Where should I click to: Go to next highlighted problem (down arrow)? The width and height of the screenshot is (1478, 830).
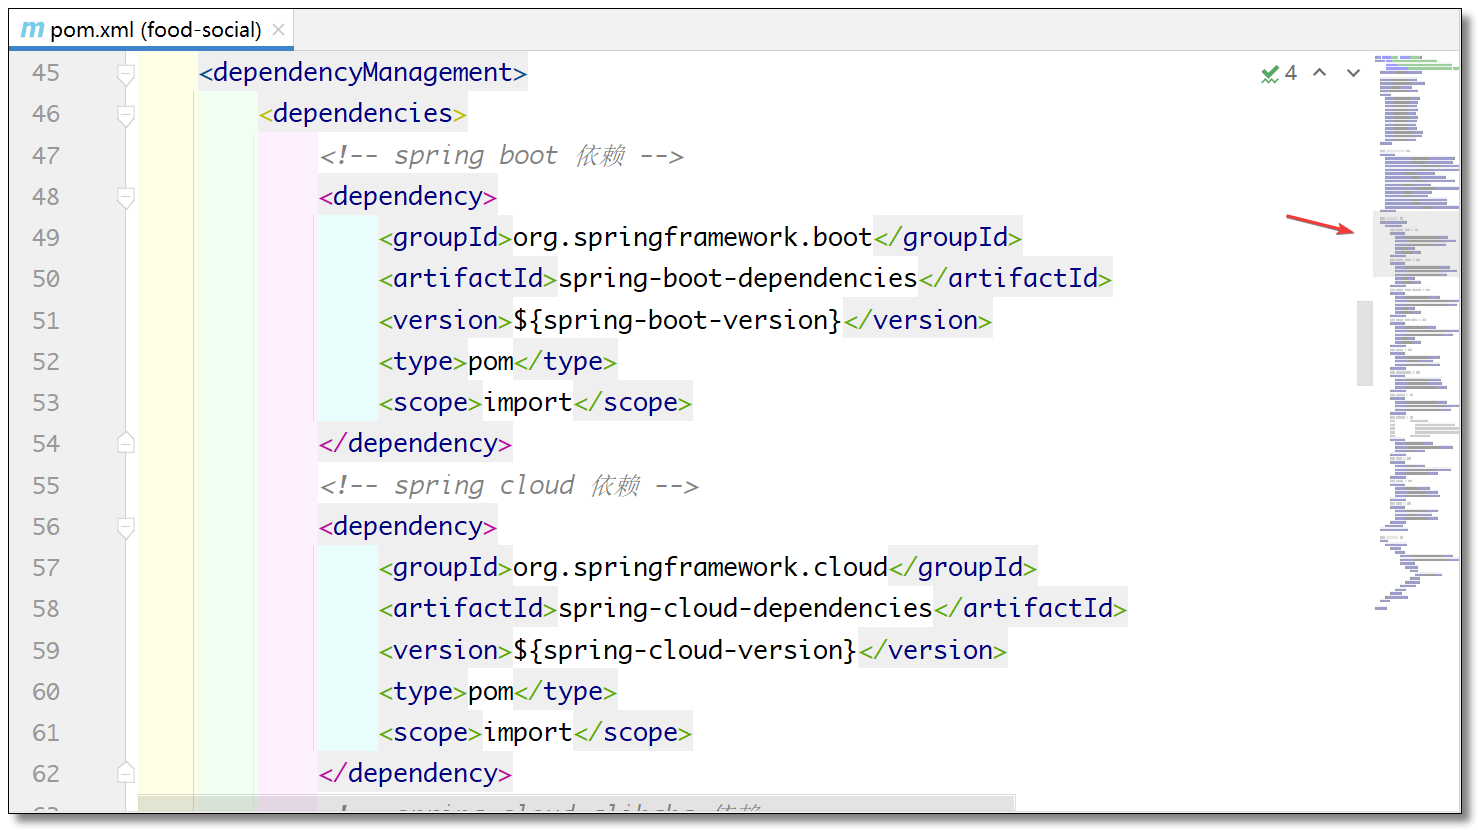[x=1353, y=73]
